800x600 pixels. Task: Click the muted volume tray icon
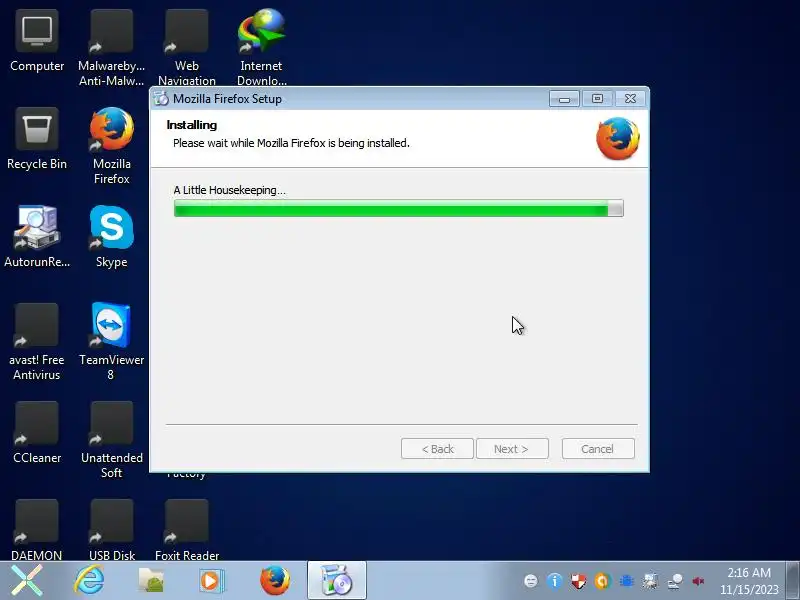click(698, 581)
